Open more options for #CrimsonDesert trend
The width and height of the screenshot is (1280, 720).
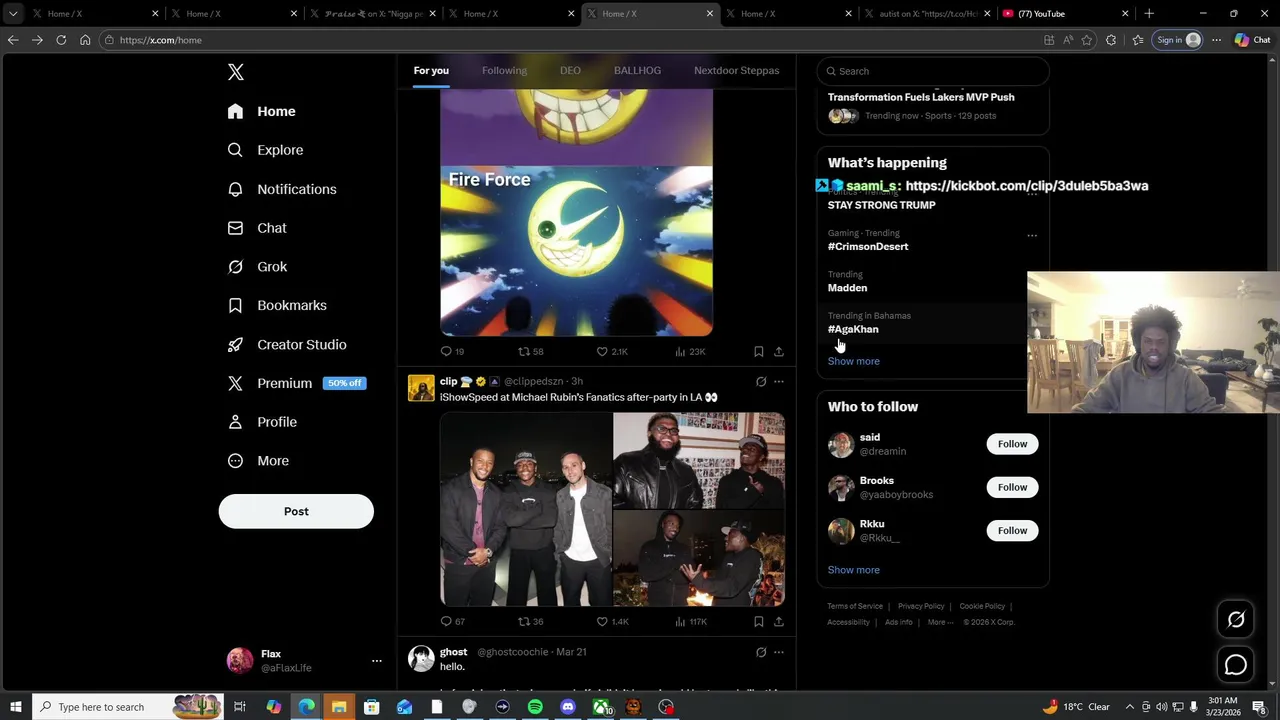(1032, 236)
